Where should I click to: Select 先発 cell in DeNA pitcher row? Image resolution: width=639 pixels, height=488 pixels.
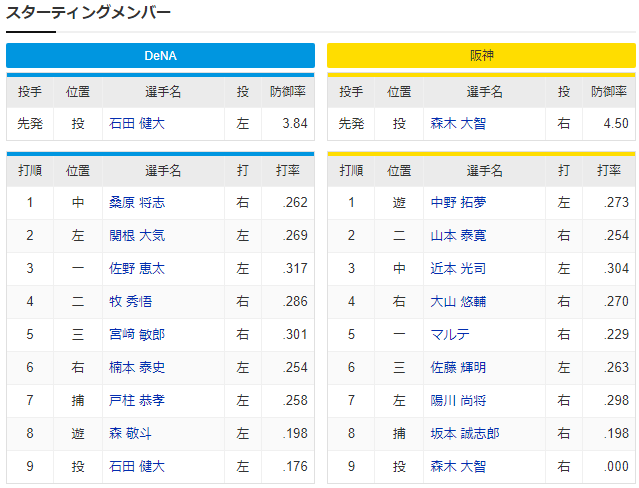pyautogui.click(x=30, y=124)
